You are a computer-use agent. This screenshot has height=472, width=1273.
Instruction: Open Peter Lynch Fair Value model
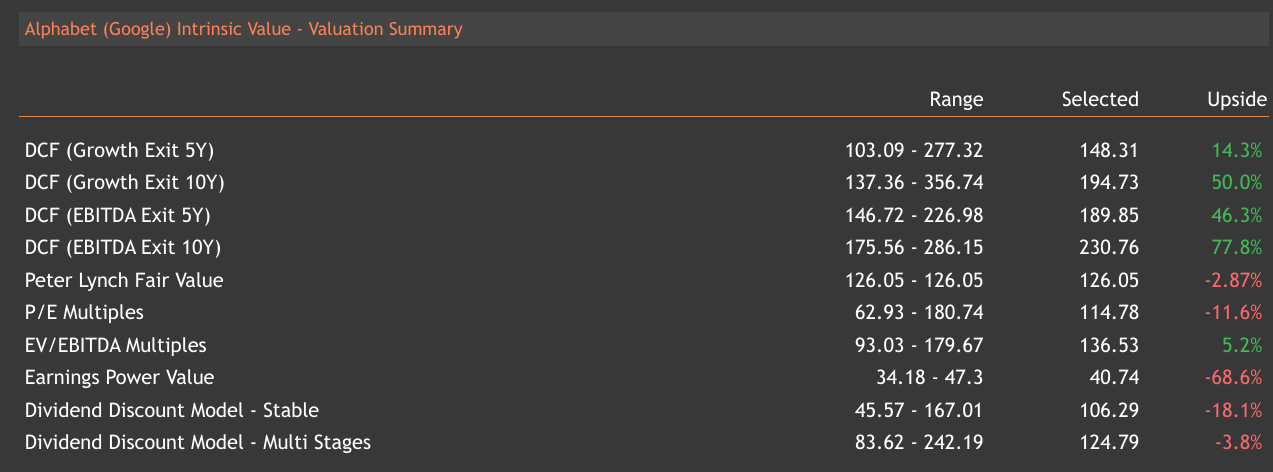click(x=124, y=280)
